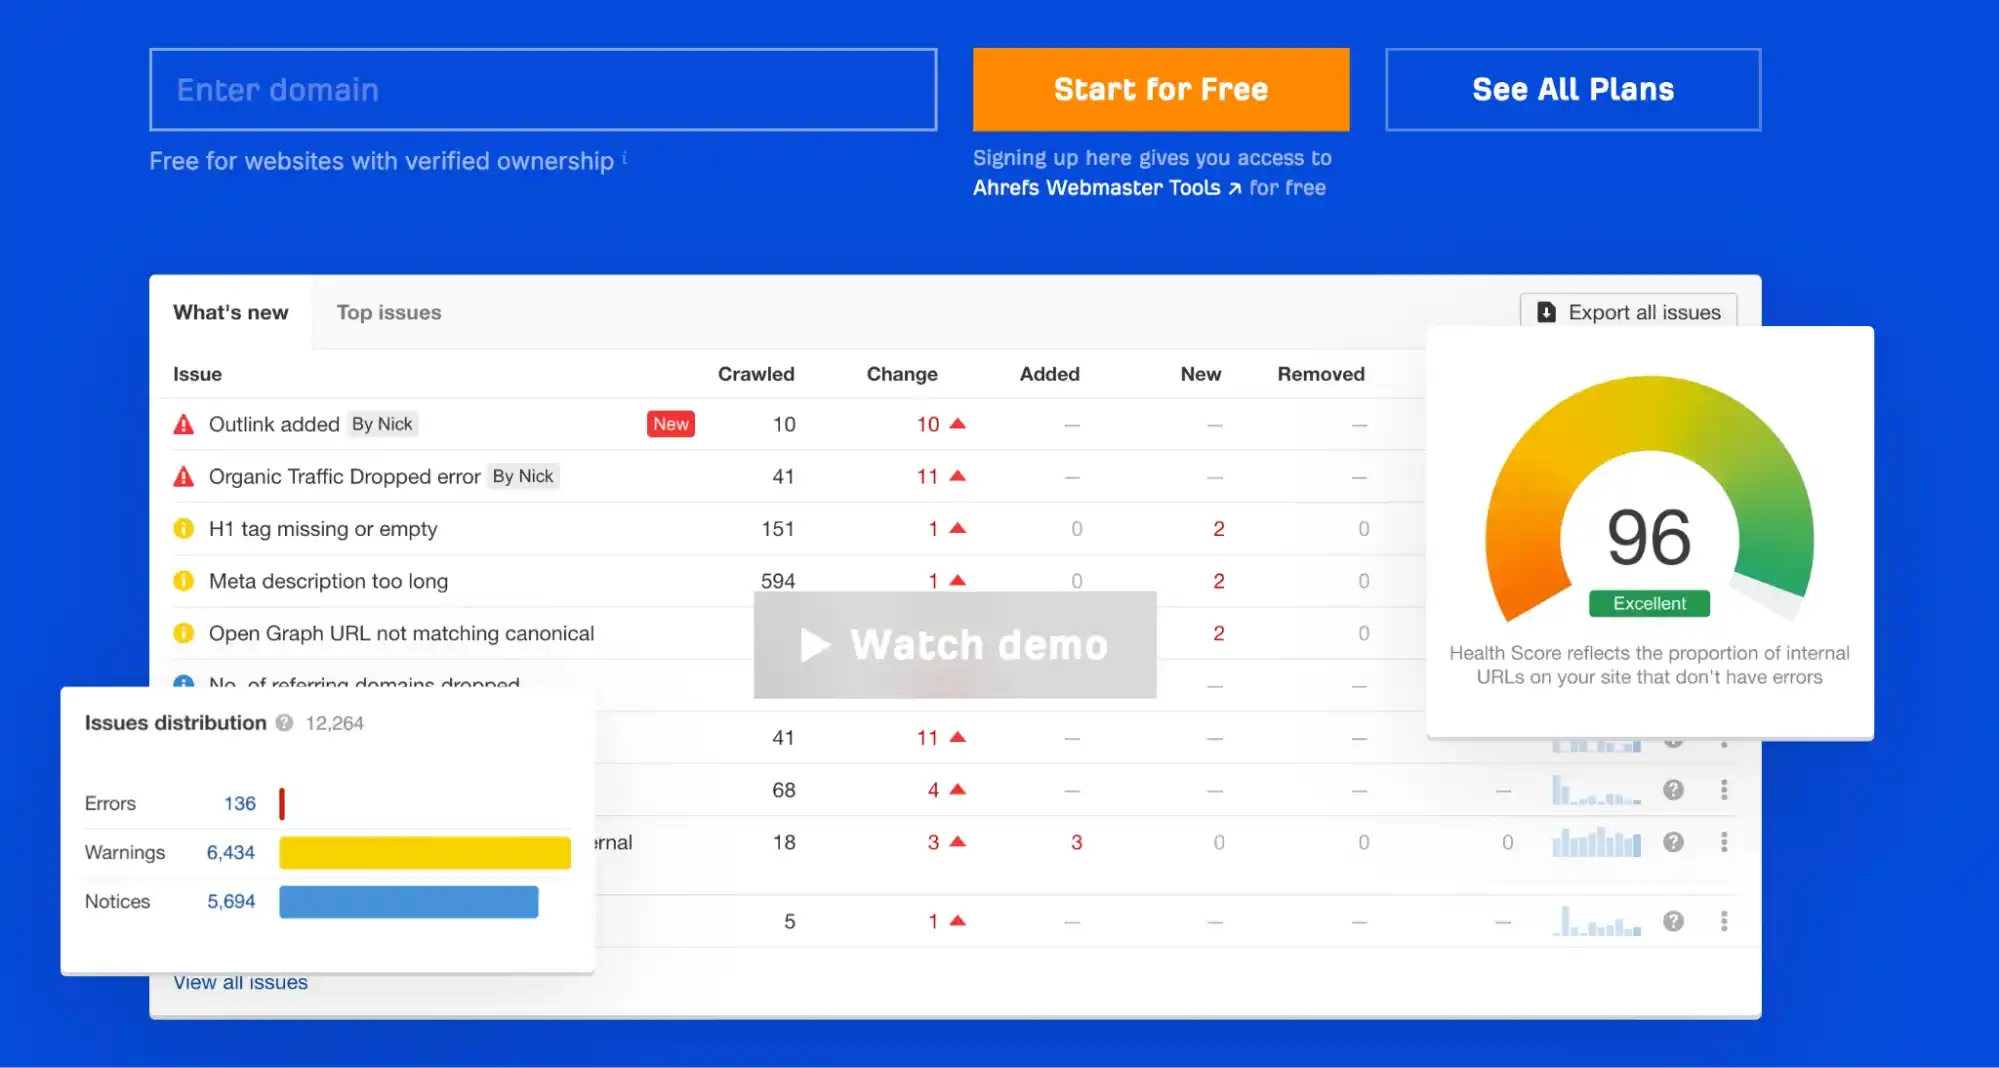Click the download icon in Export all issues

click(1546, 312)
